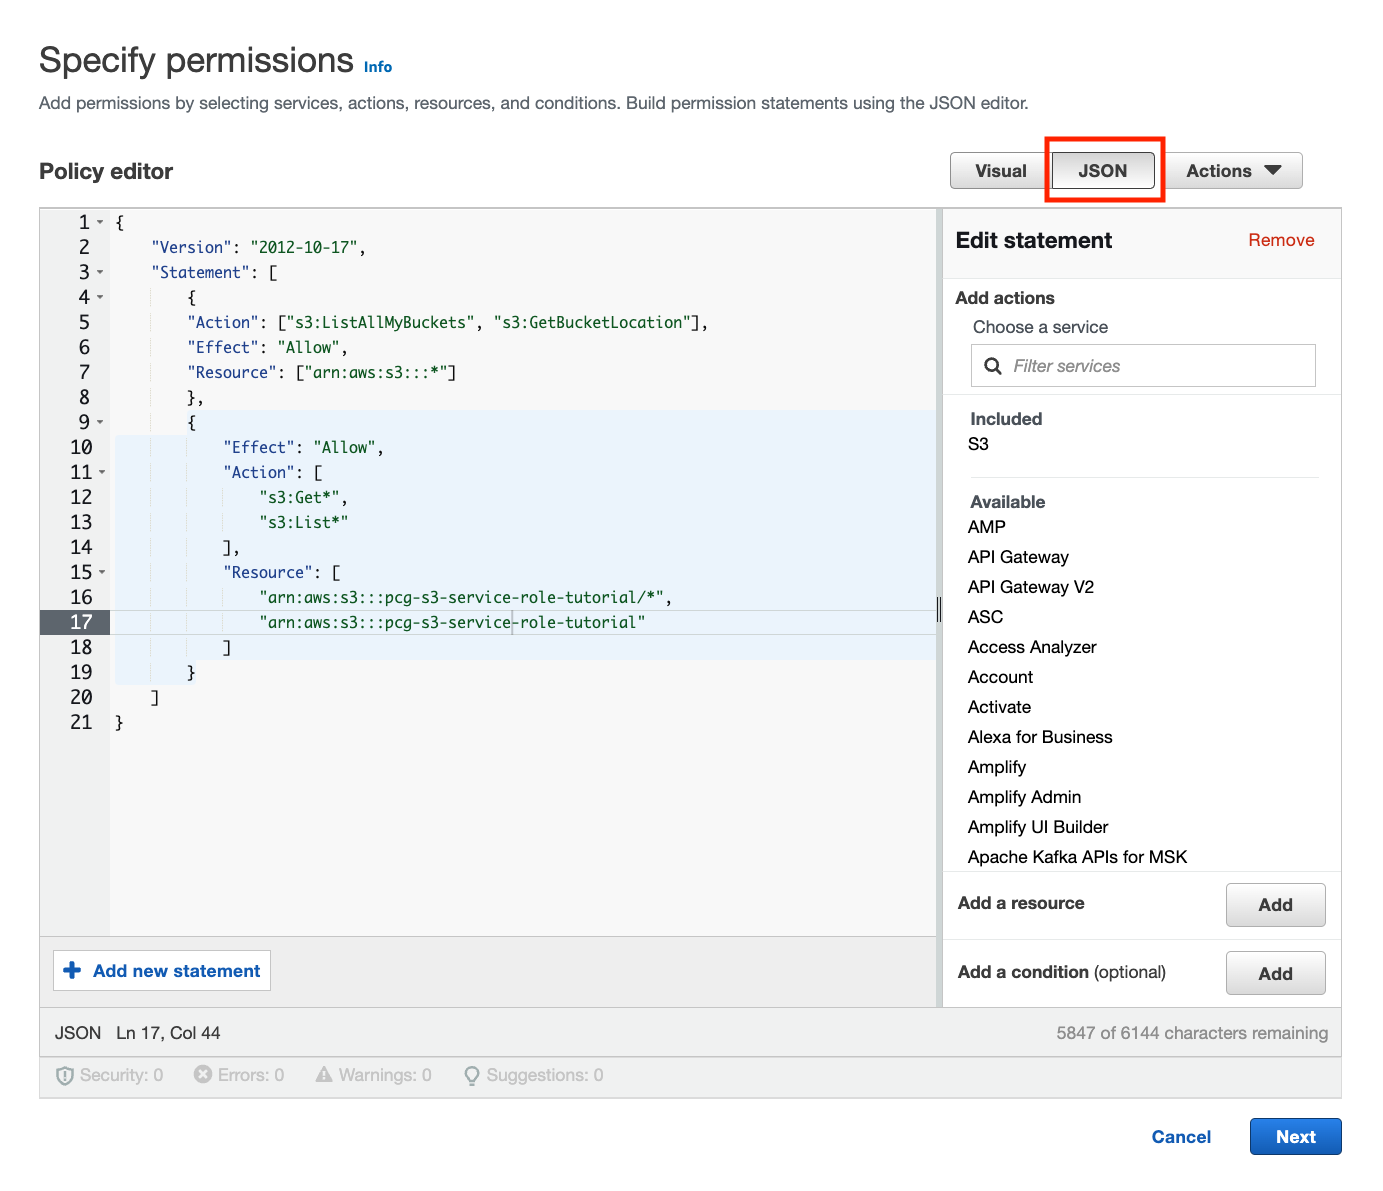Click Add button for Add a resource
1383x1191 pixels.
click(x=1275, y=905)
